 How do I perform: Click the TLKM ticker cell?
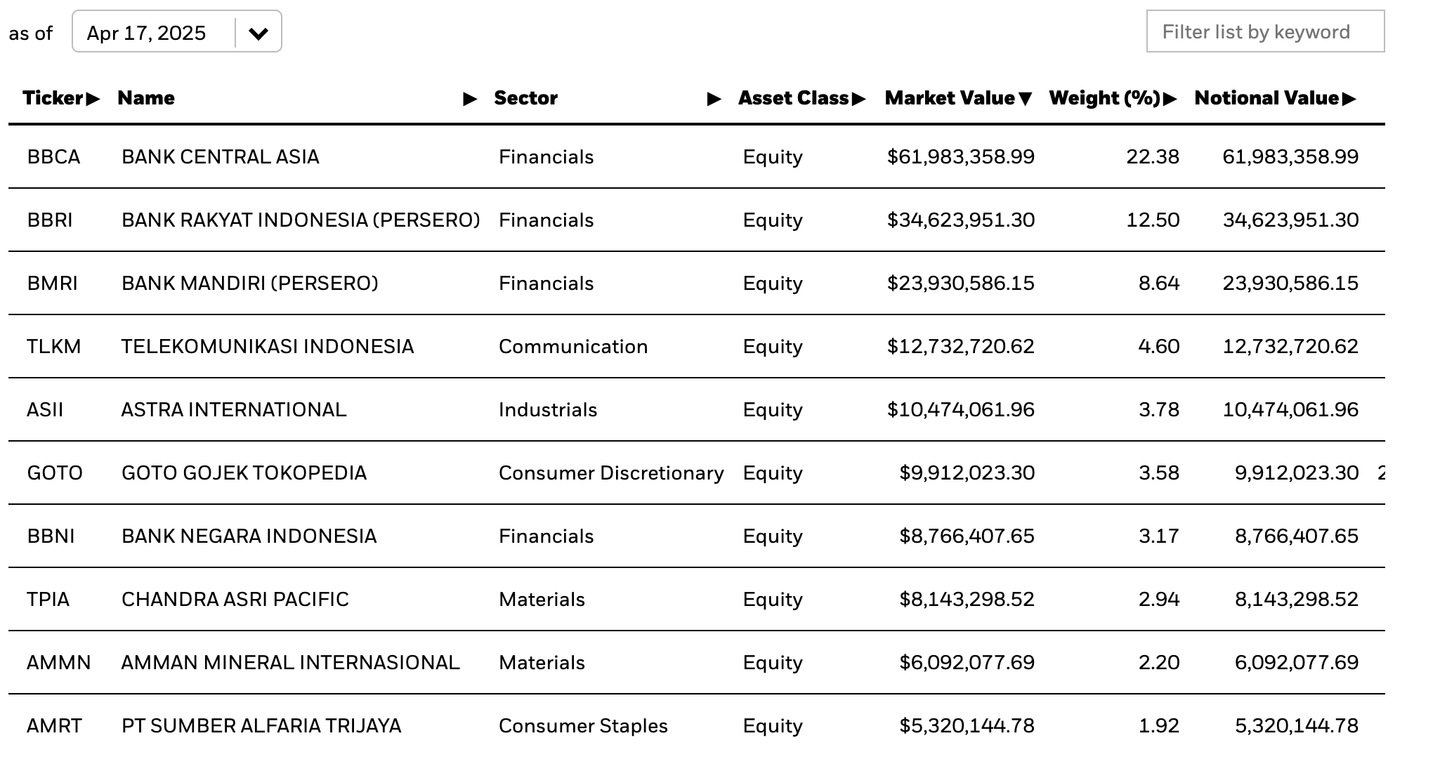(54, 347)
